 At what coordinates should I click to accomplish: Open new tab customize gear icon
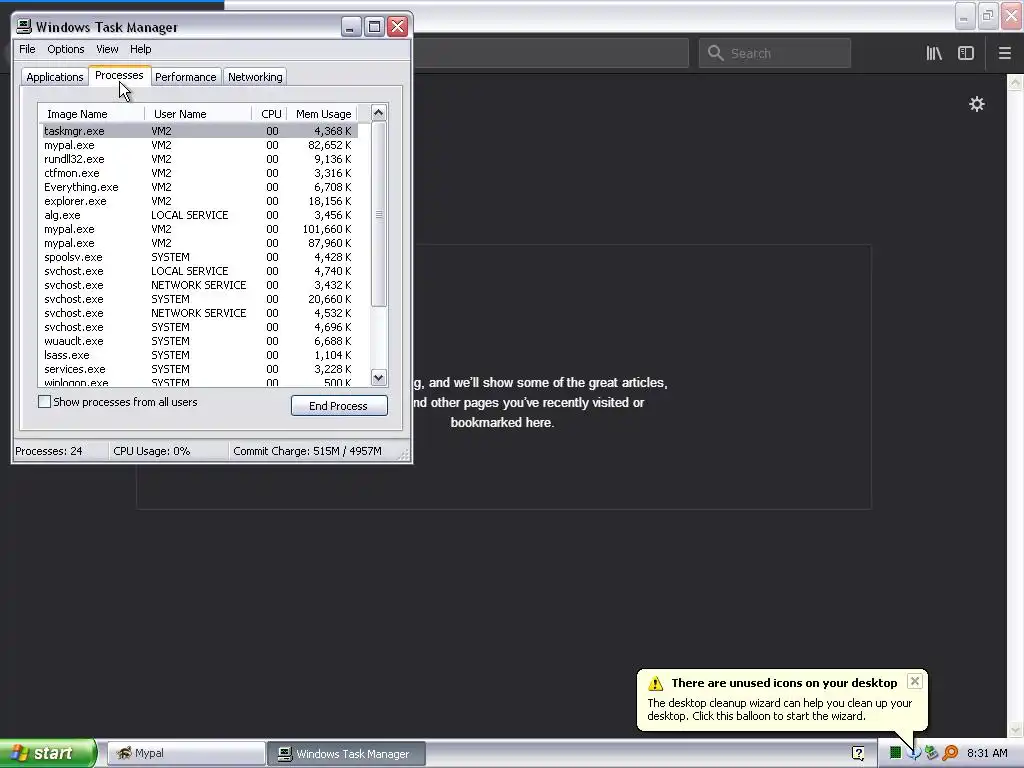click(976, 104)
